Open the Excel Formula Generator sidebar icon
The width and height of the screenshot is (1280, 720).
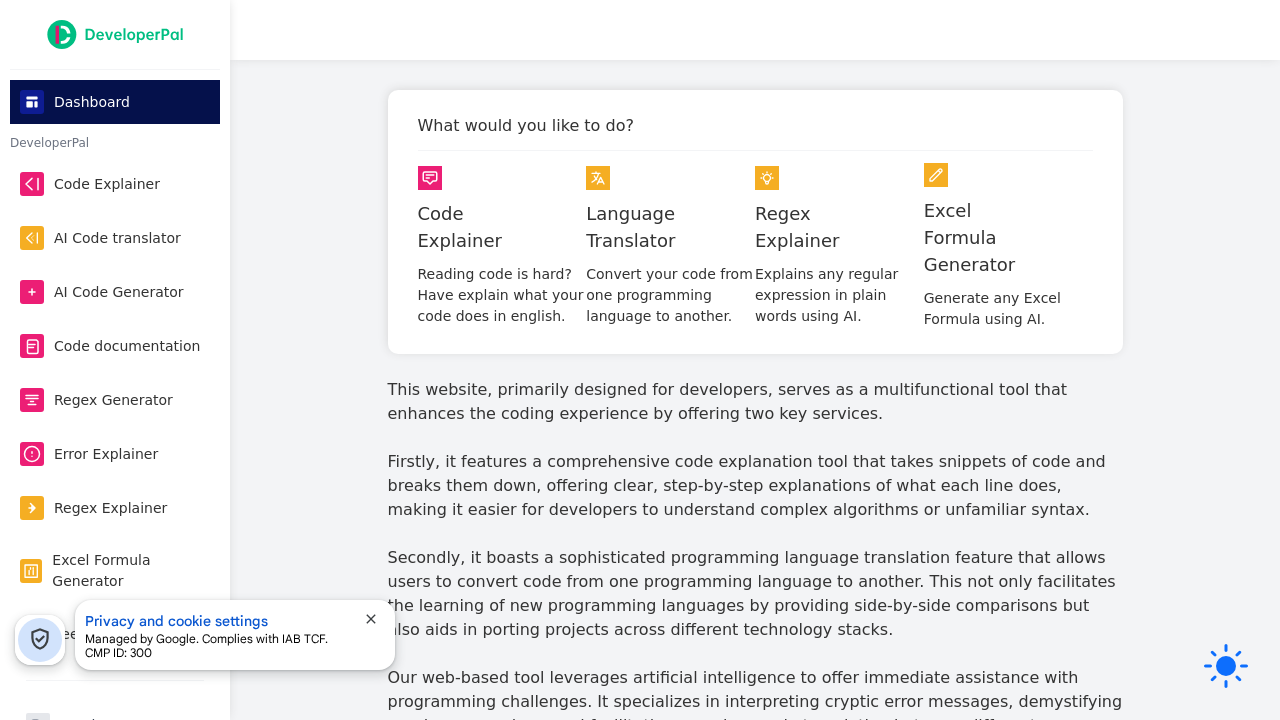point(31,570)
